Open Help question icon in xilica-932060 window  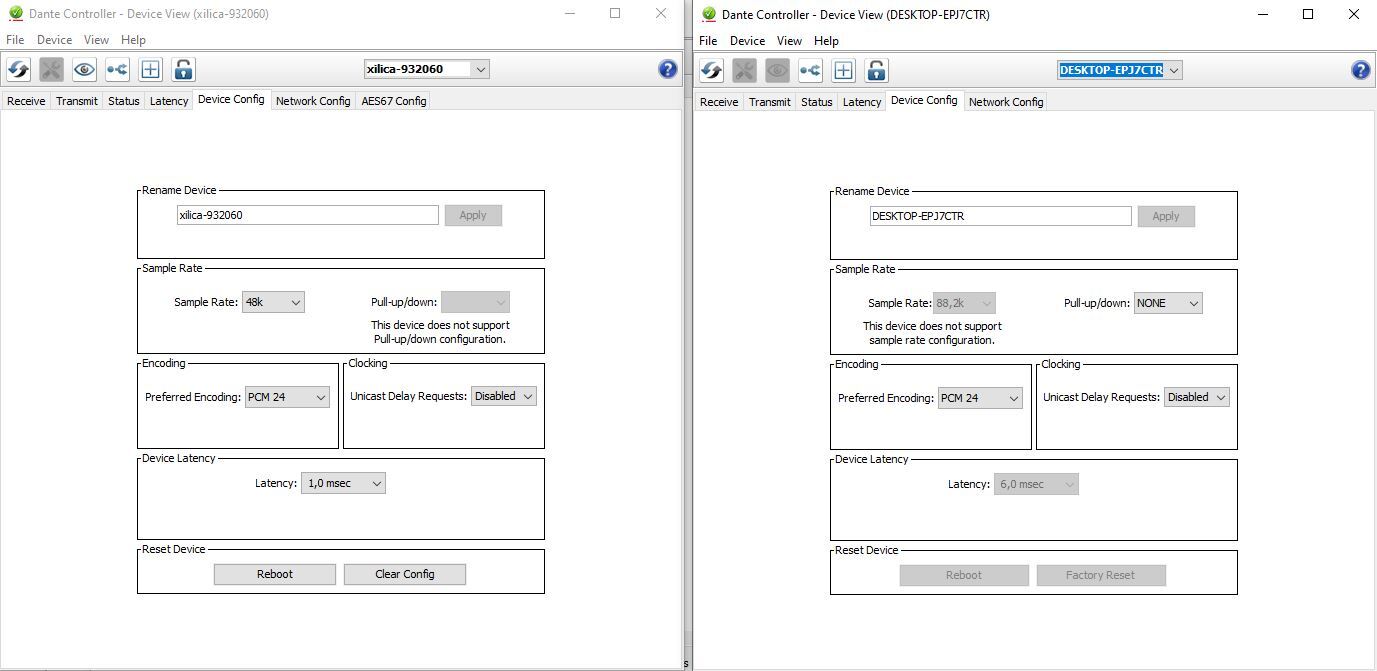click(x=668, y=69)
